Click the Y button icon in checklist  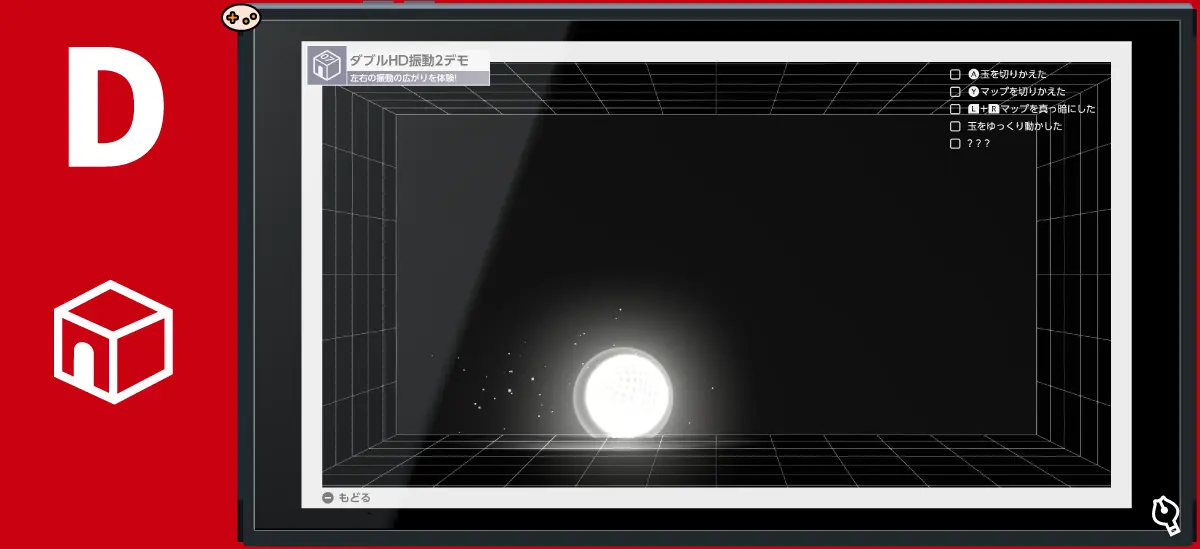(972, 92)
